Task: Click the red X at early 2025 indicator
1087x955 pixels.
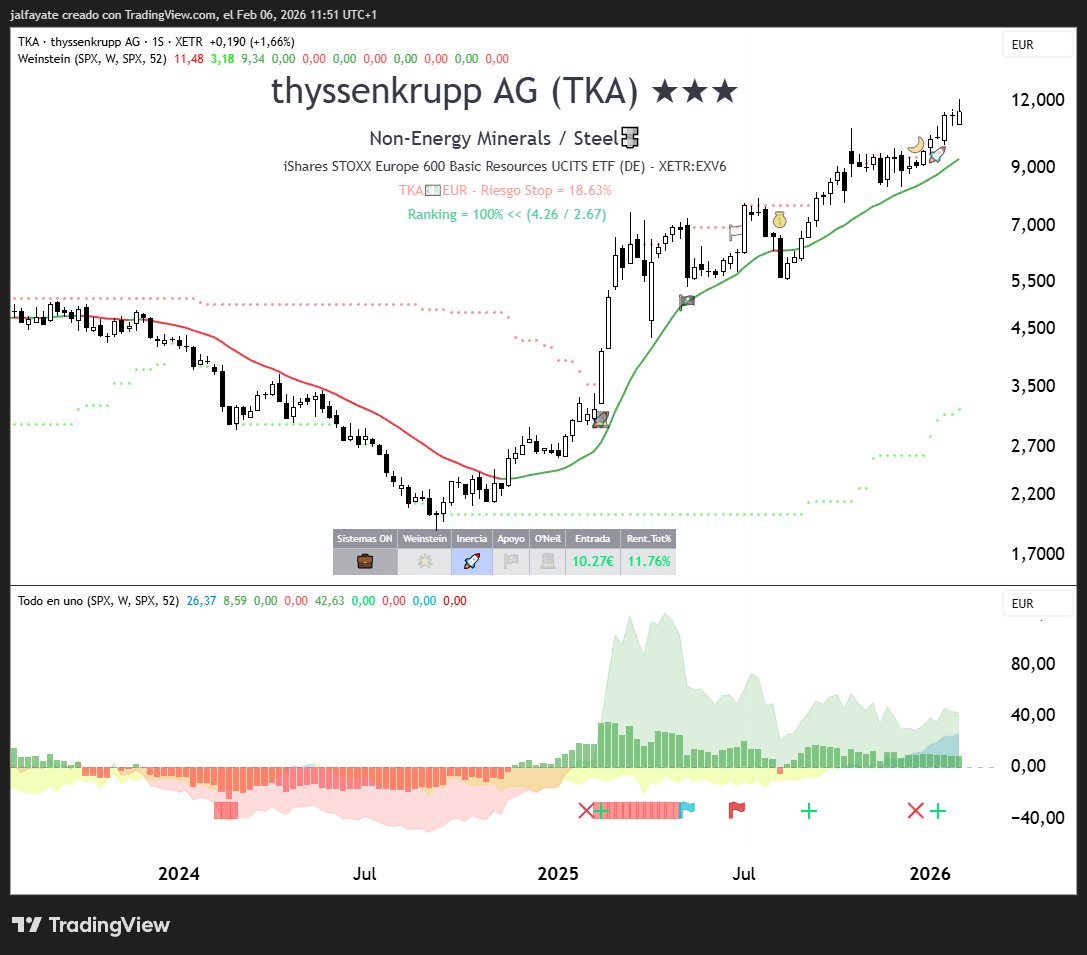Action: pos(586,810)
